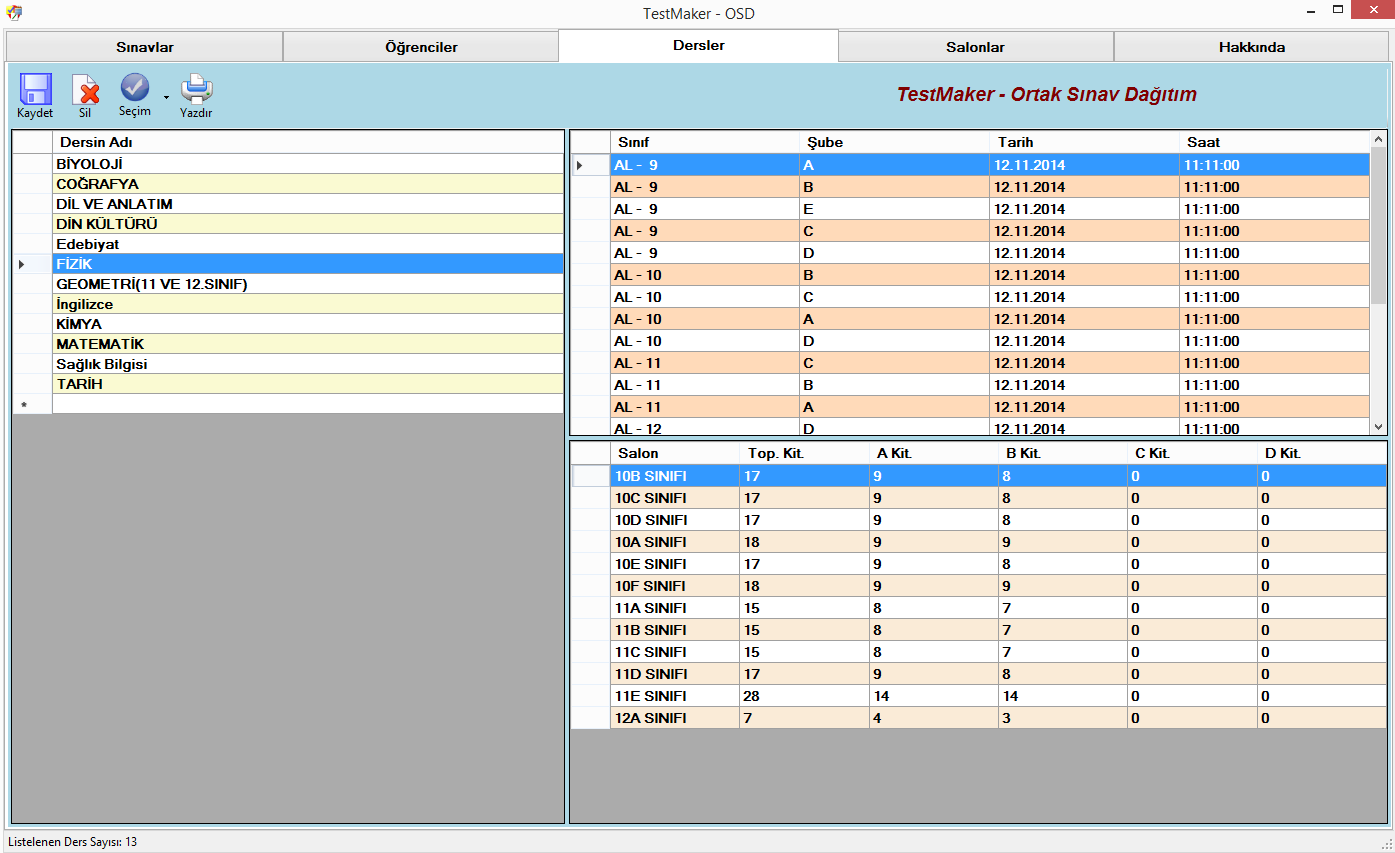The width and height of the screenshot is (1395, 853).
Task: Open the Öğrenciler tab
Action: (x=421, y=47)
